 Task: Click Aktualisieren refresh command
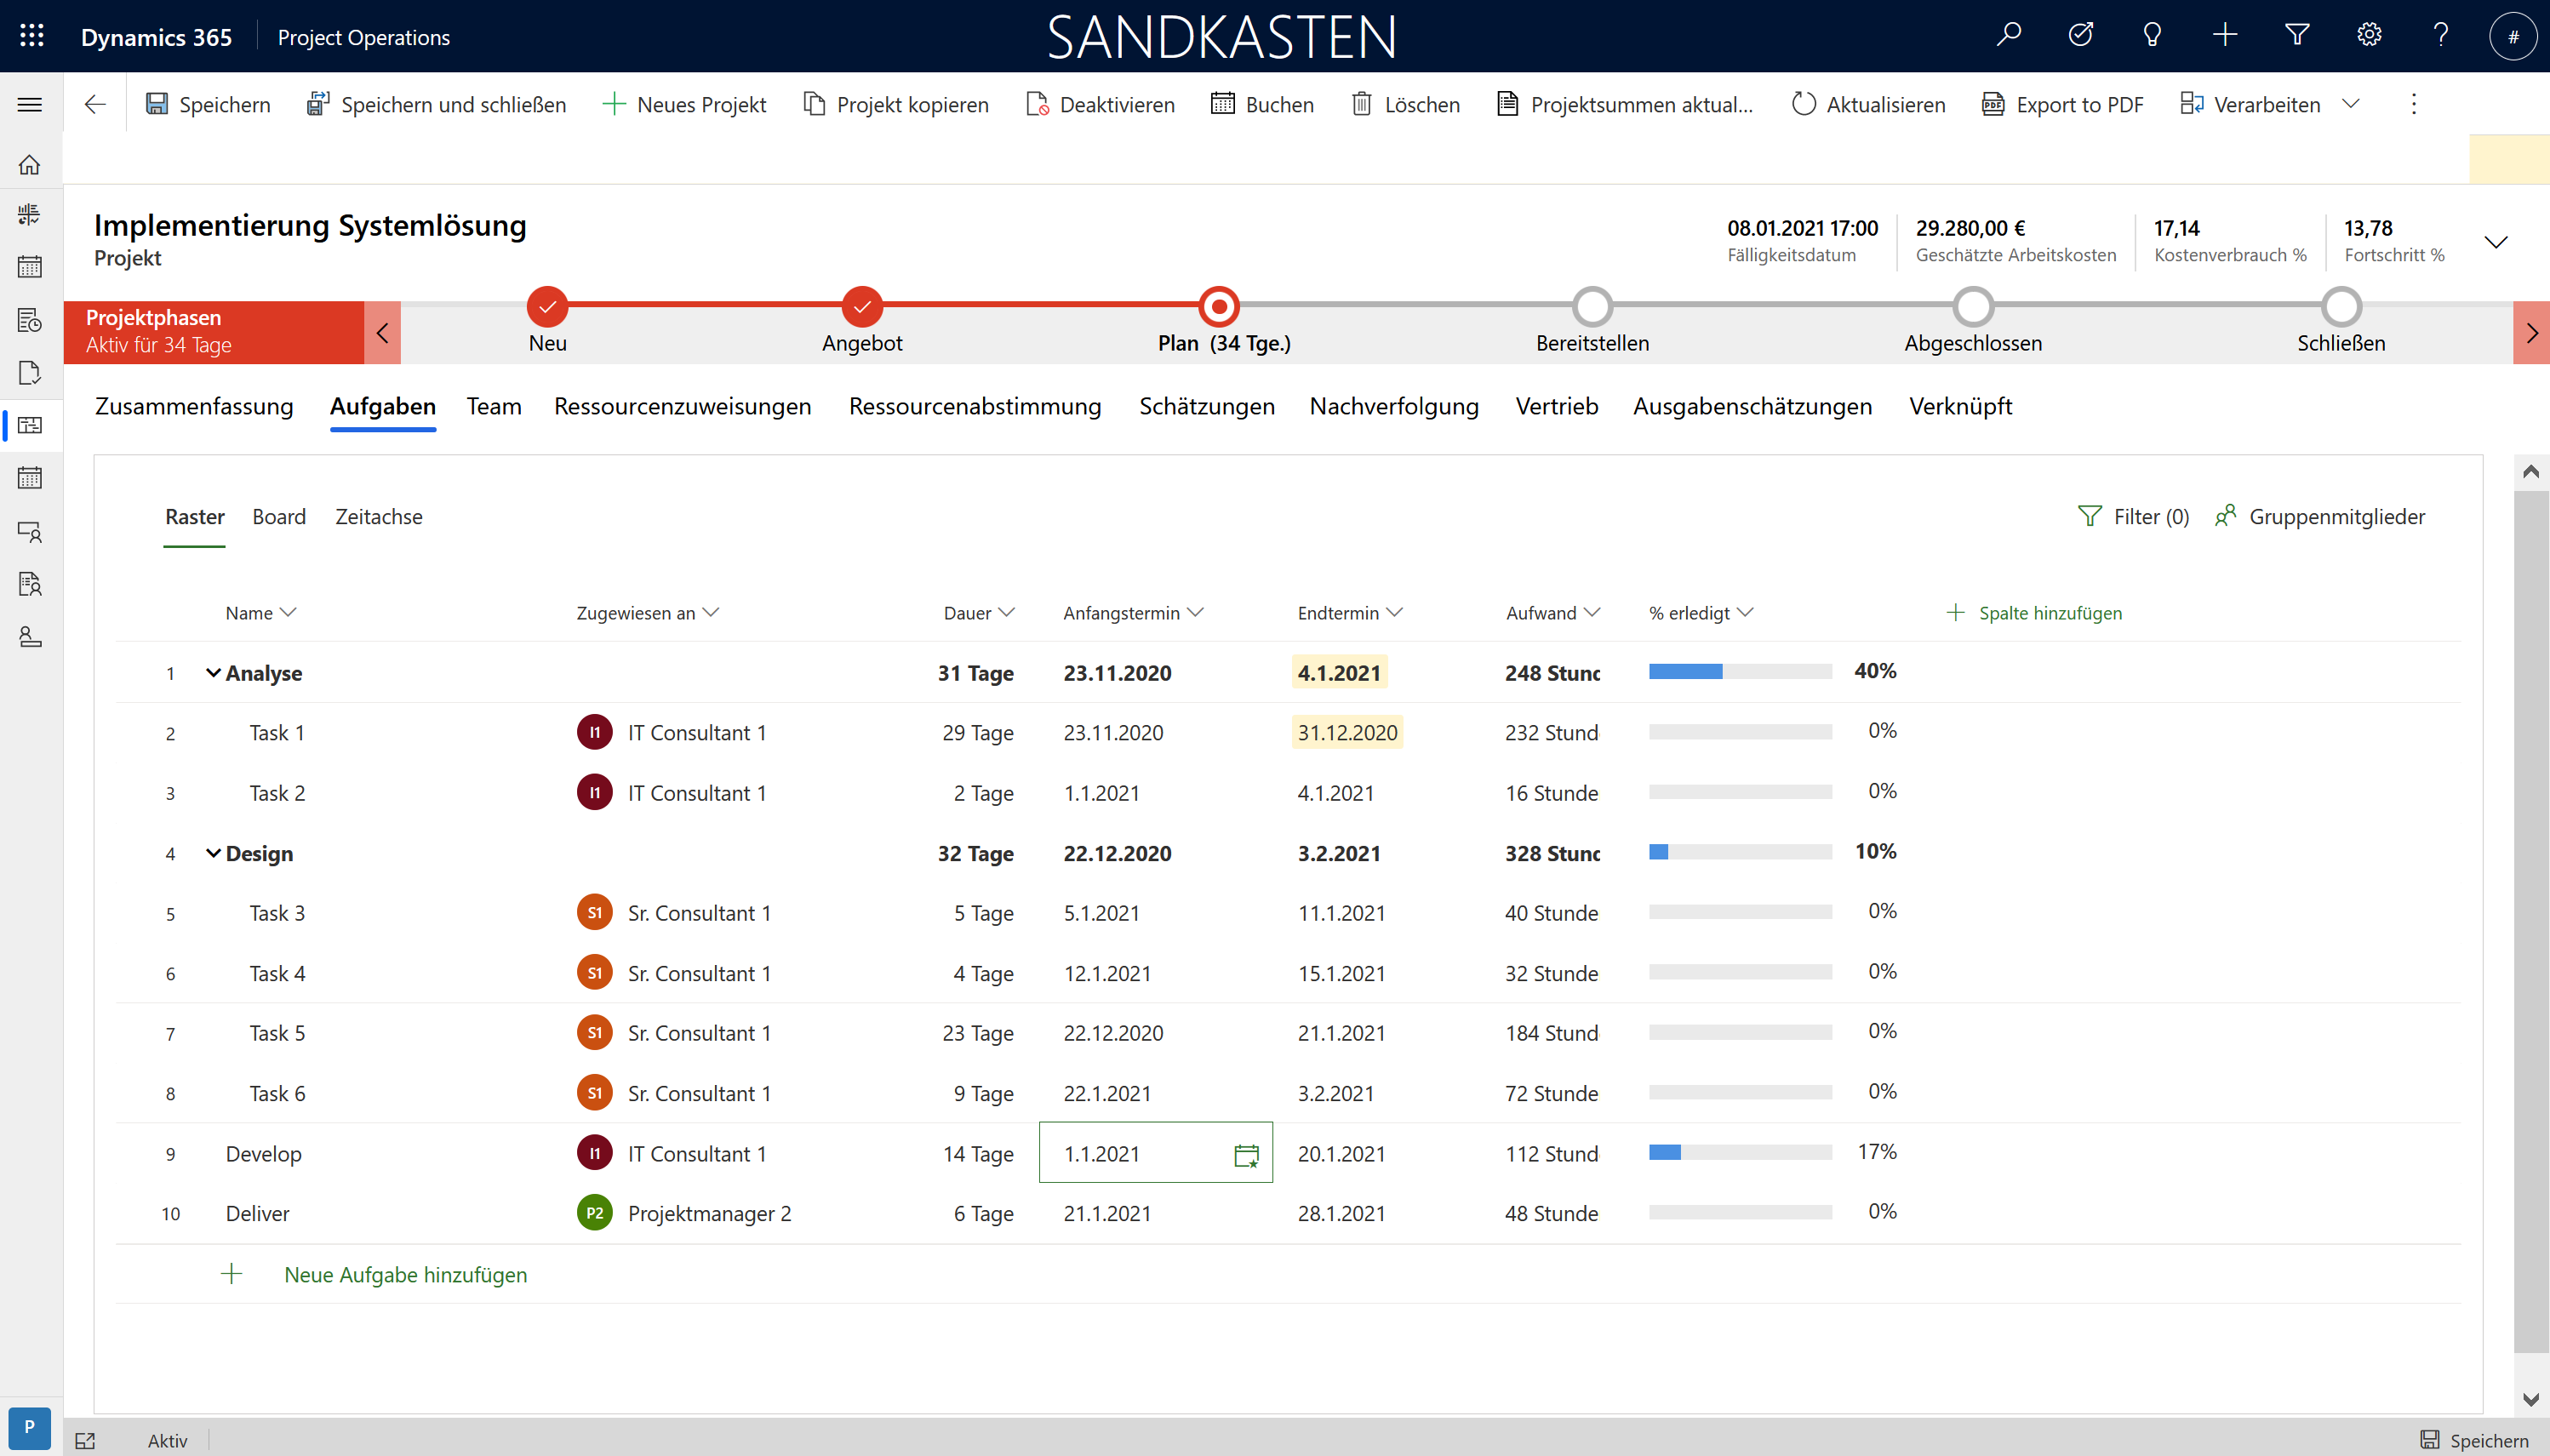click(1868, 104)
